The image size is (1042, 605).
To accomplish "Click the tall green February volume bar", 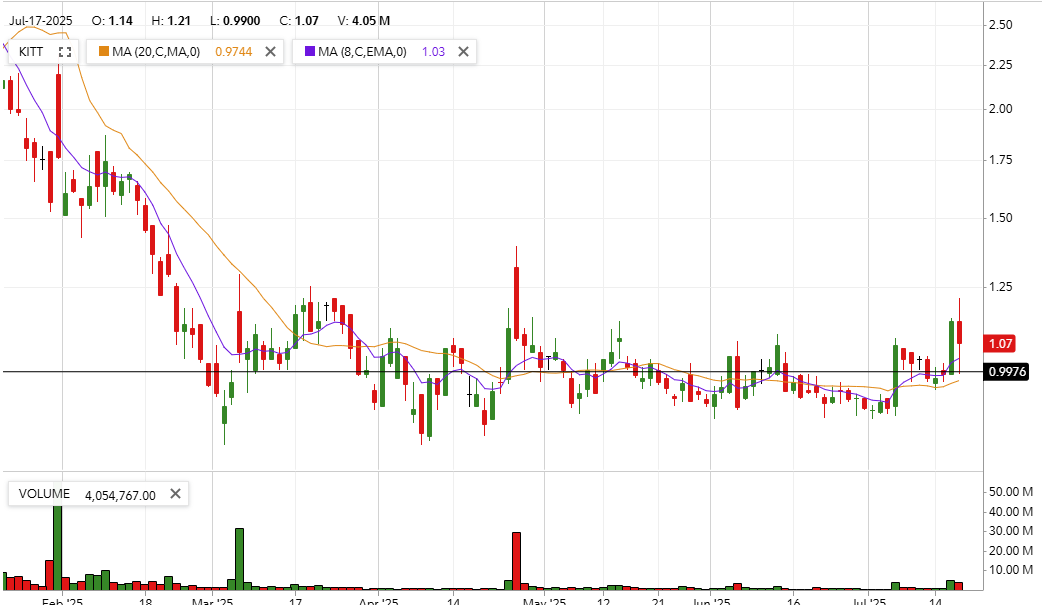I will 58,548.
